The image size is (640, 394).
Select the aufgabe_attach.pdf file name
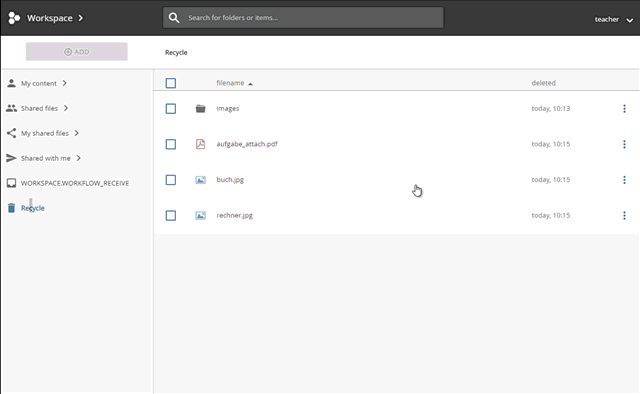click(x=247, y=144)
